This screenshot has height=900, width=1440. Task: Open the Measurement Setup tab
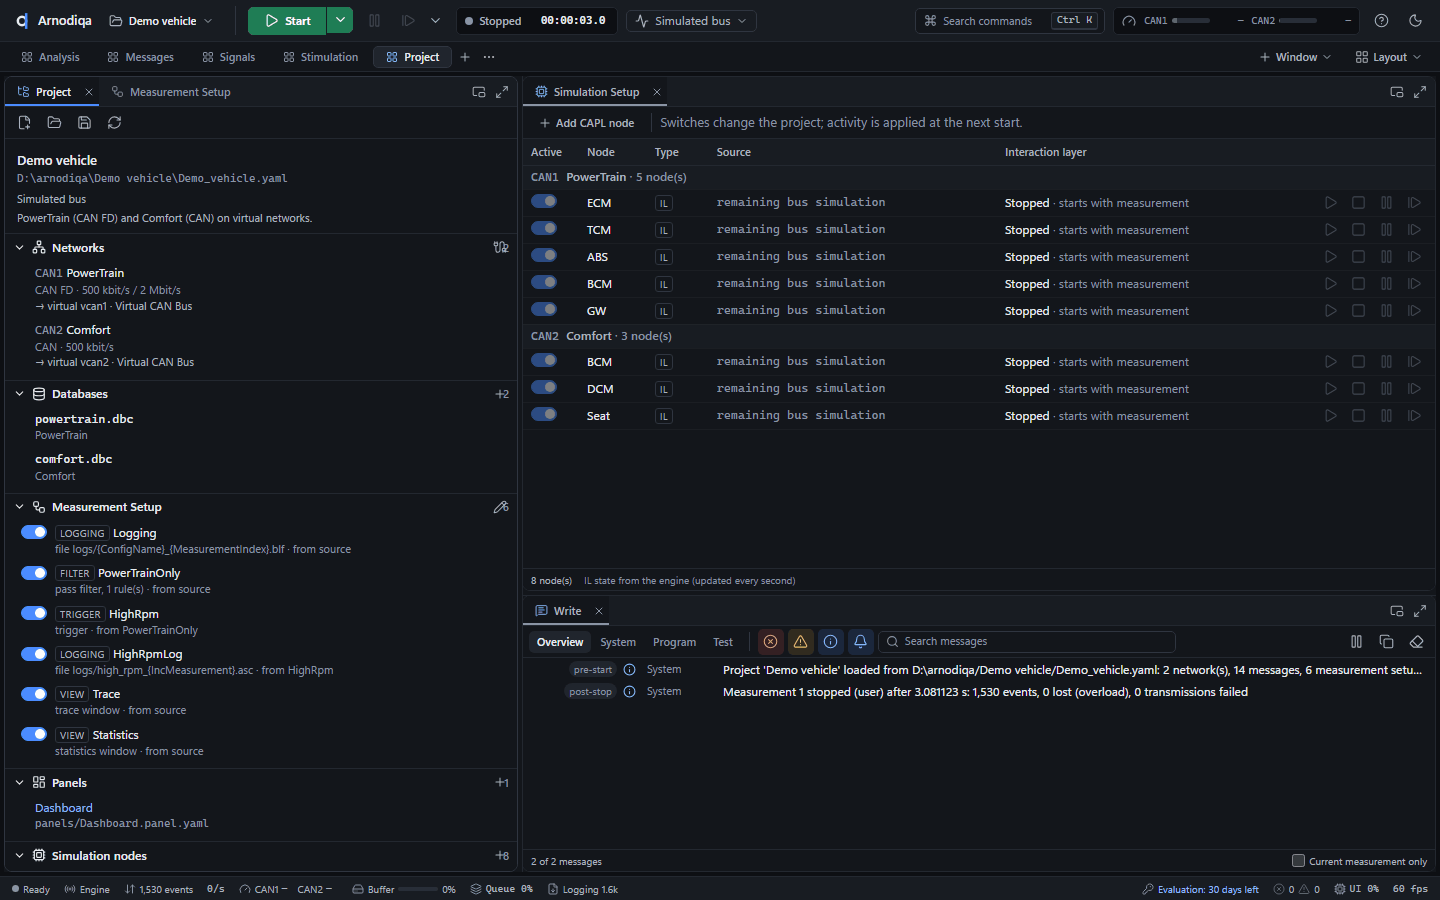(171, 92)
